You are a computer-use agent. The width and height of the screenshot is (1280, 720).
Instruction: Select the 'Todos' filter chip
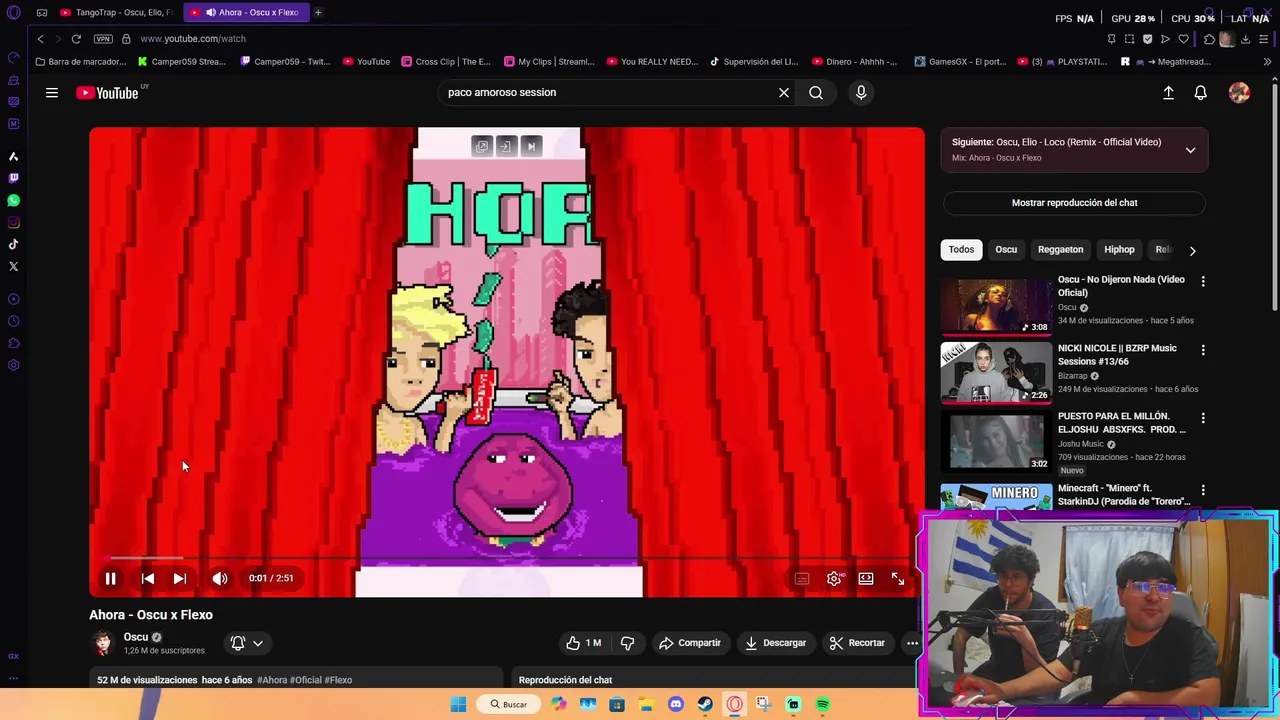coord(961,250)
